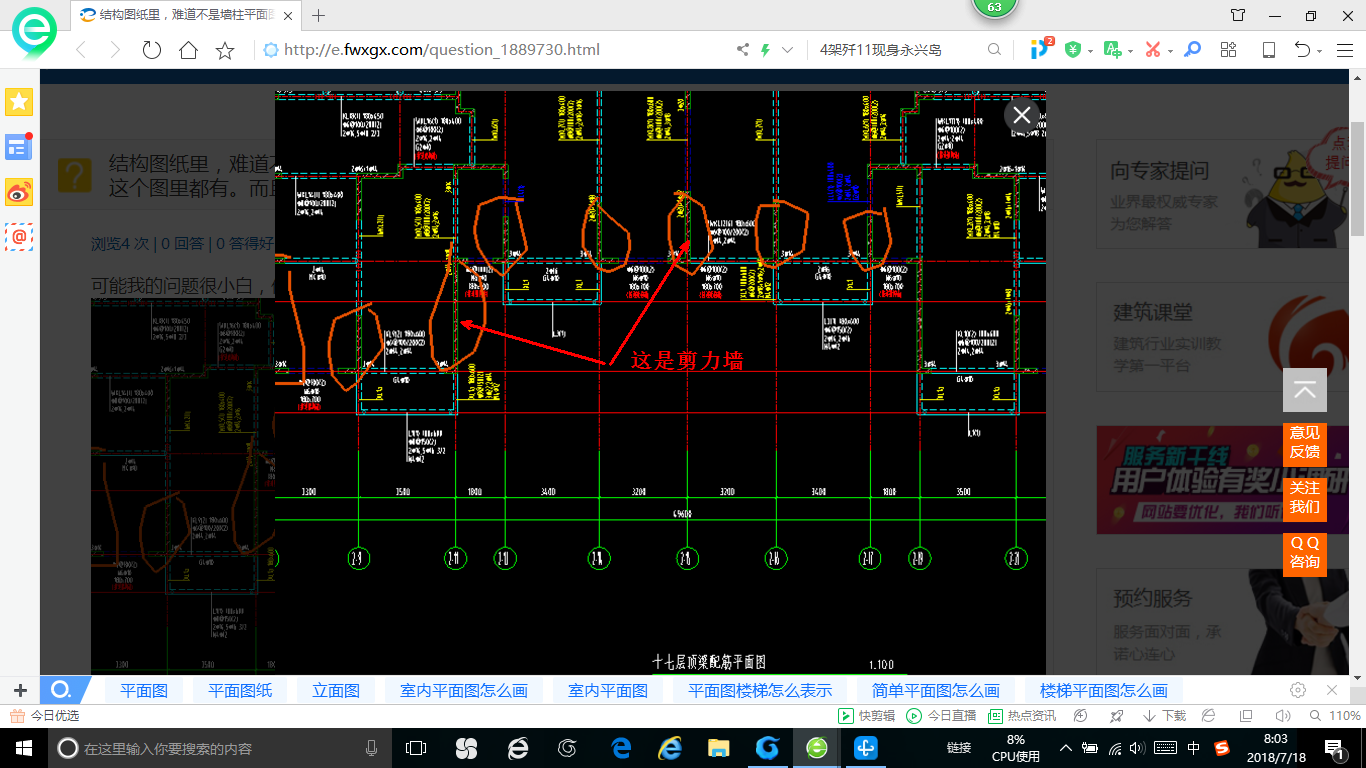The image size is (1366, 768).
Task: Open the sidebar mail @ icon
Action: coord(19,236)
